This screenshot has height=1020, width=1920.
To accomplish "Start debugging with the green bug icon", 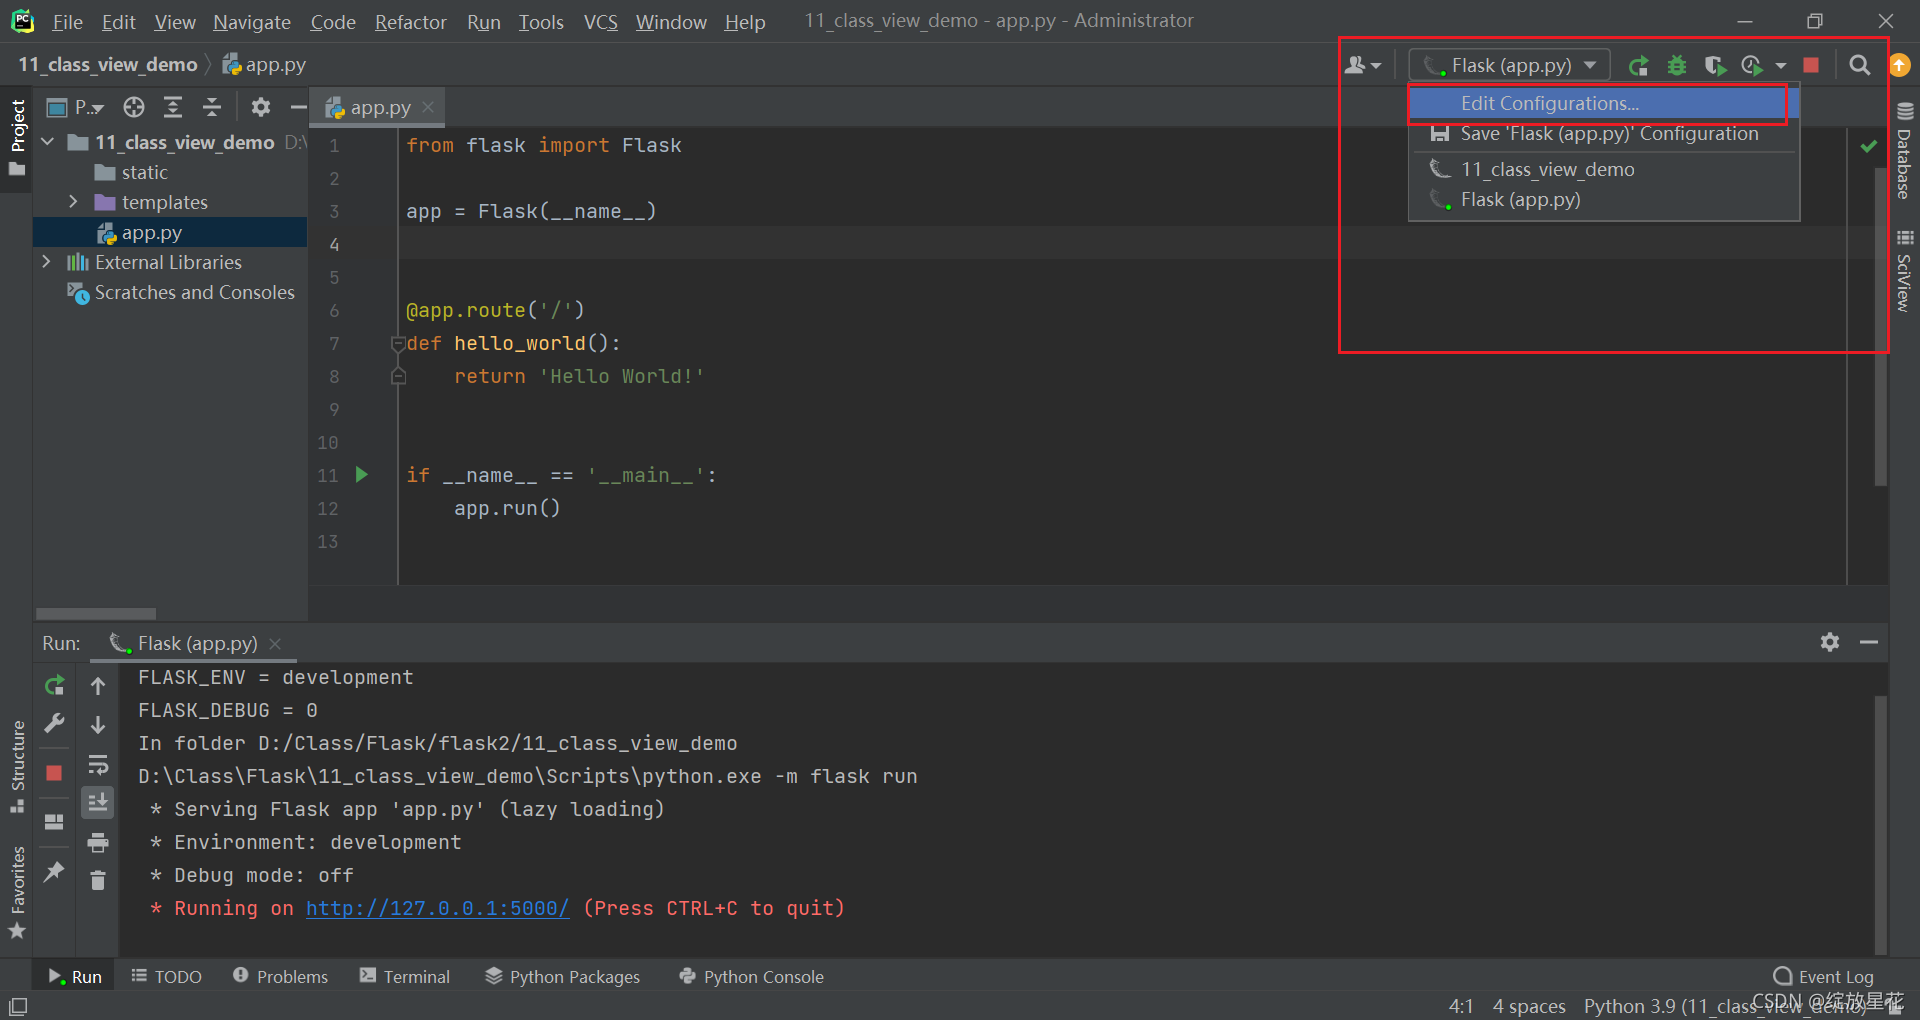I will [1677, 66].
